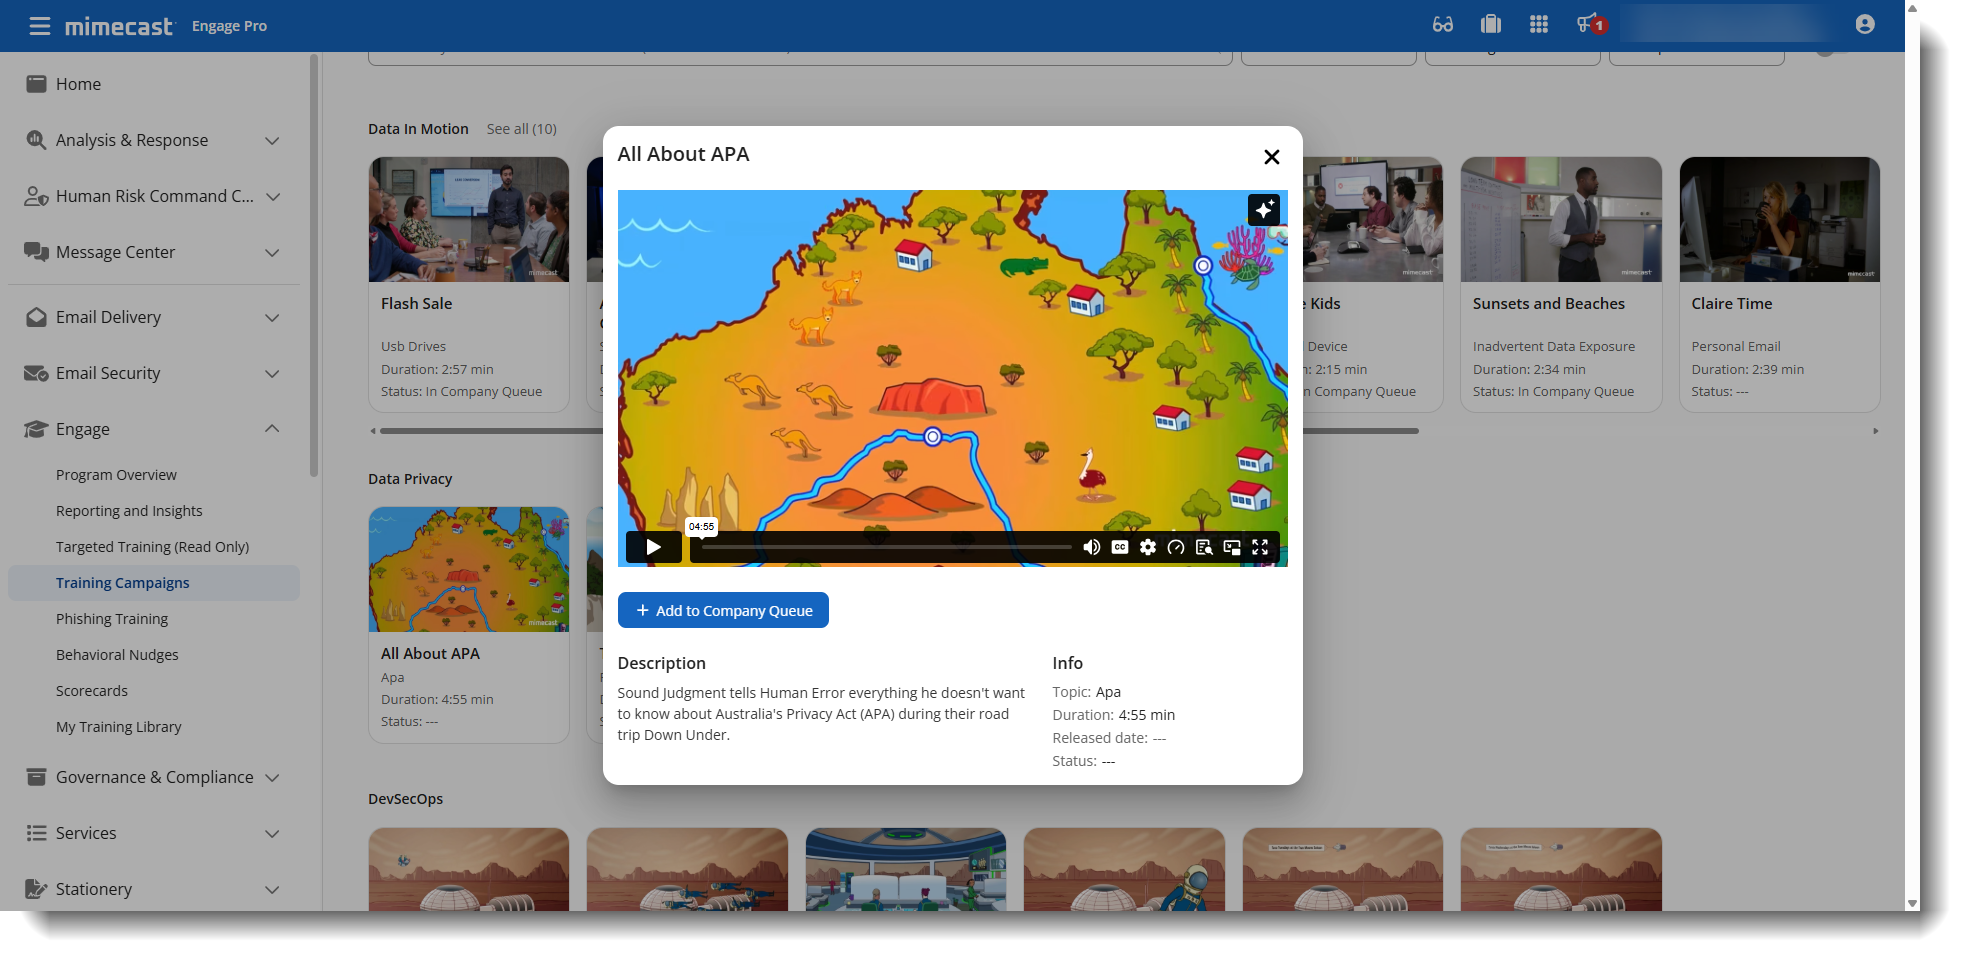The width and height of the screenshot is (1970, 961).
Task: Add video to Company Queue
Action: pos(723,610)
